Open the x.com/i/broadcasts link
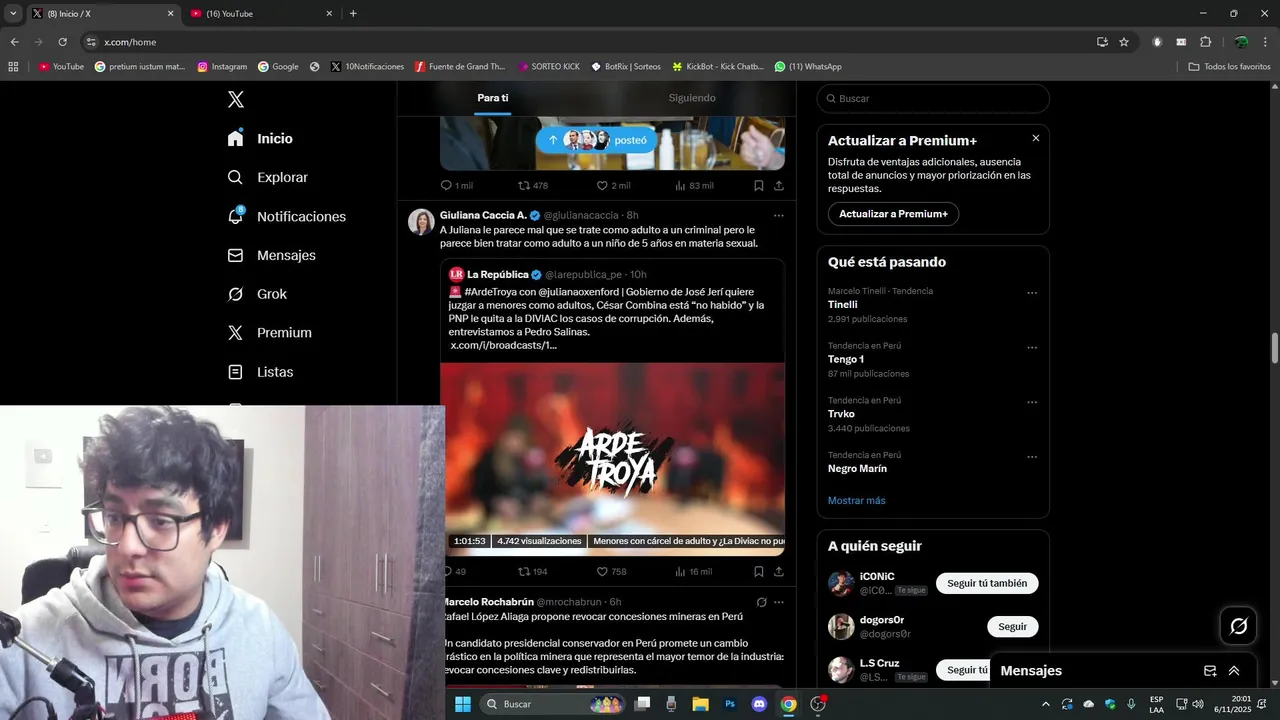 click(x=503, y=345)
